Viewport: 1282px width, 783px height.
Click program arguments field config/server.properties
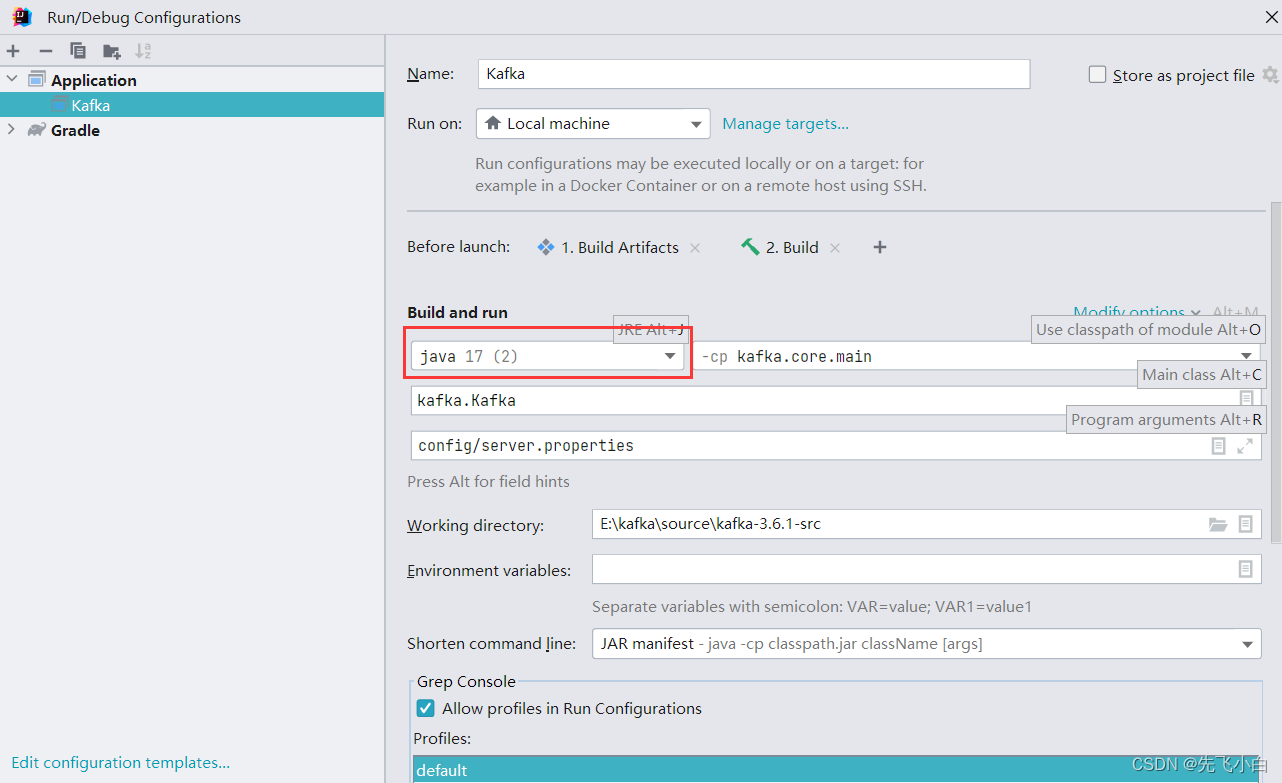click(x=836, y=445)
